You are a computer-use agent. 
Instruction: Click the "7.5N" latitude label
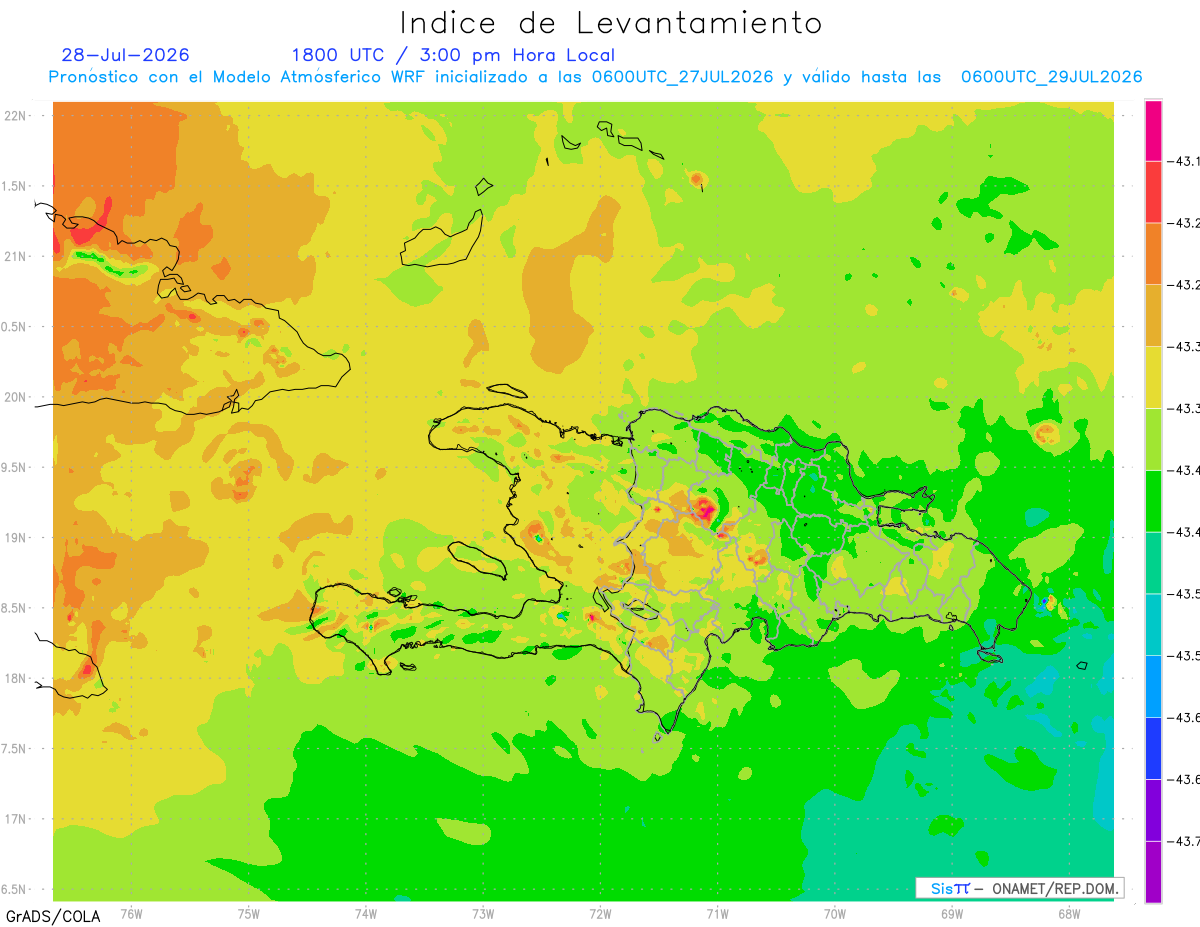coord(15,749)
